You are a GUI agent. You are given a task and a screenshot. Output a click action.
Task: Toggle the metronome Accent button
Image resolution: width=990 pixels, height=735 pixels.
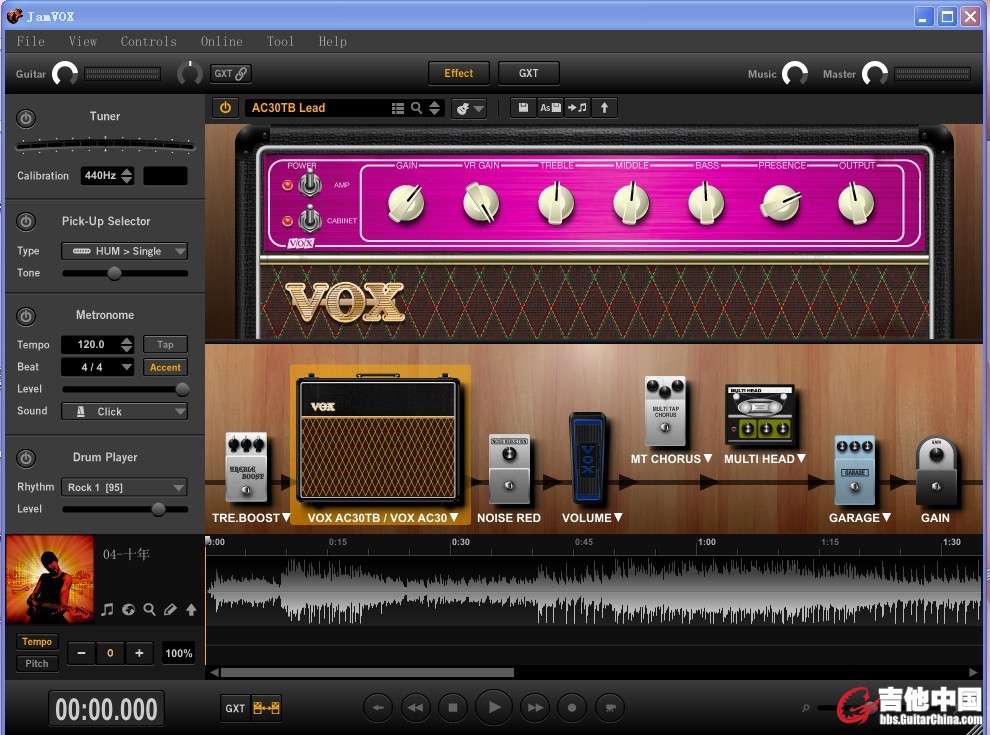(x=165, y=368)
